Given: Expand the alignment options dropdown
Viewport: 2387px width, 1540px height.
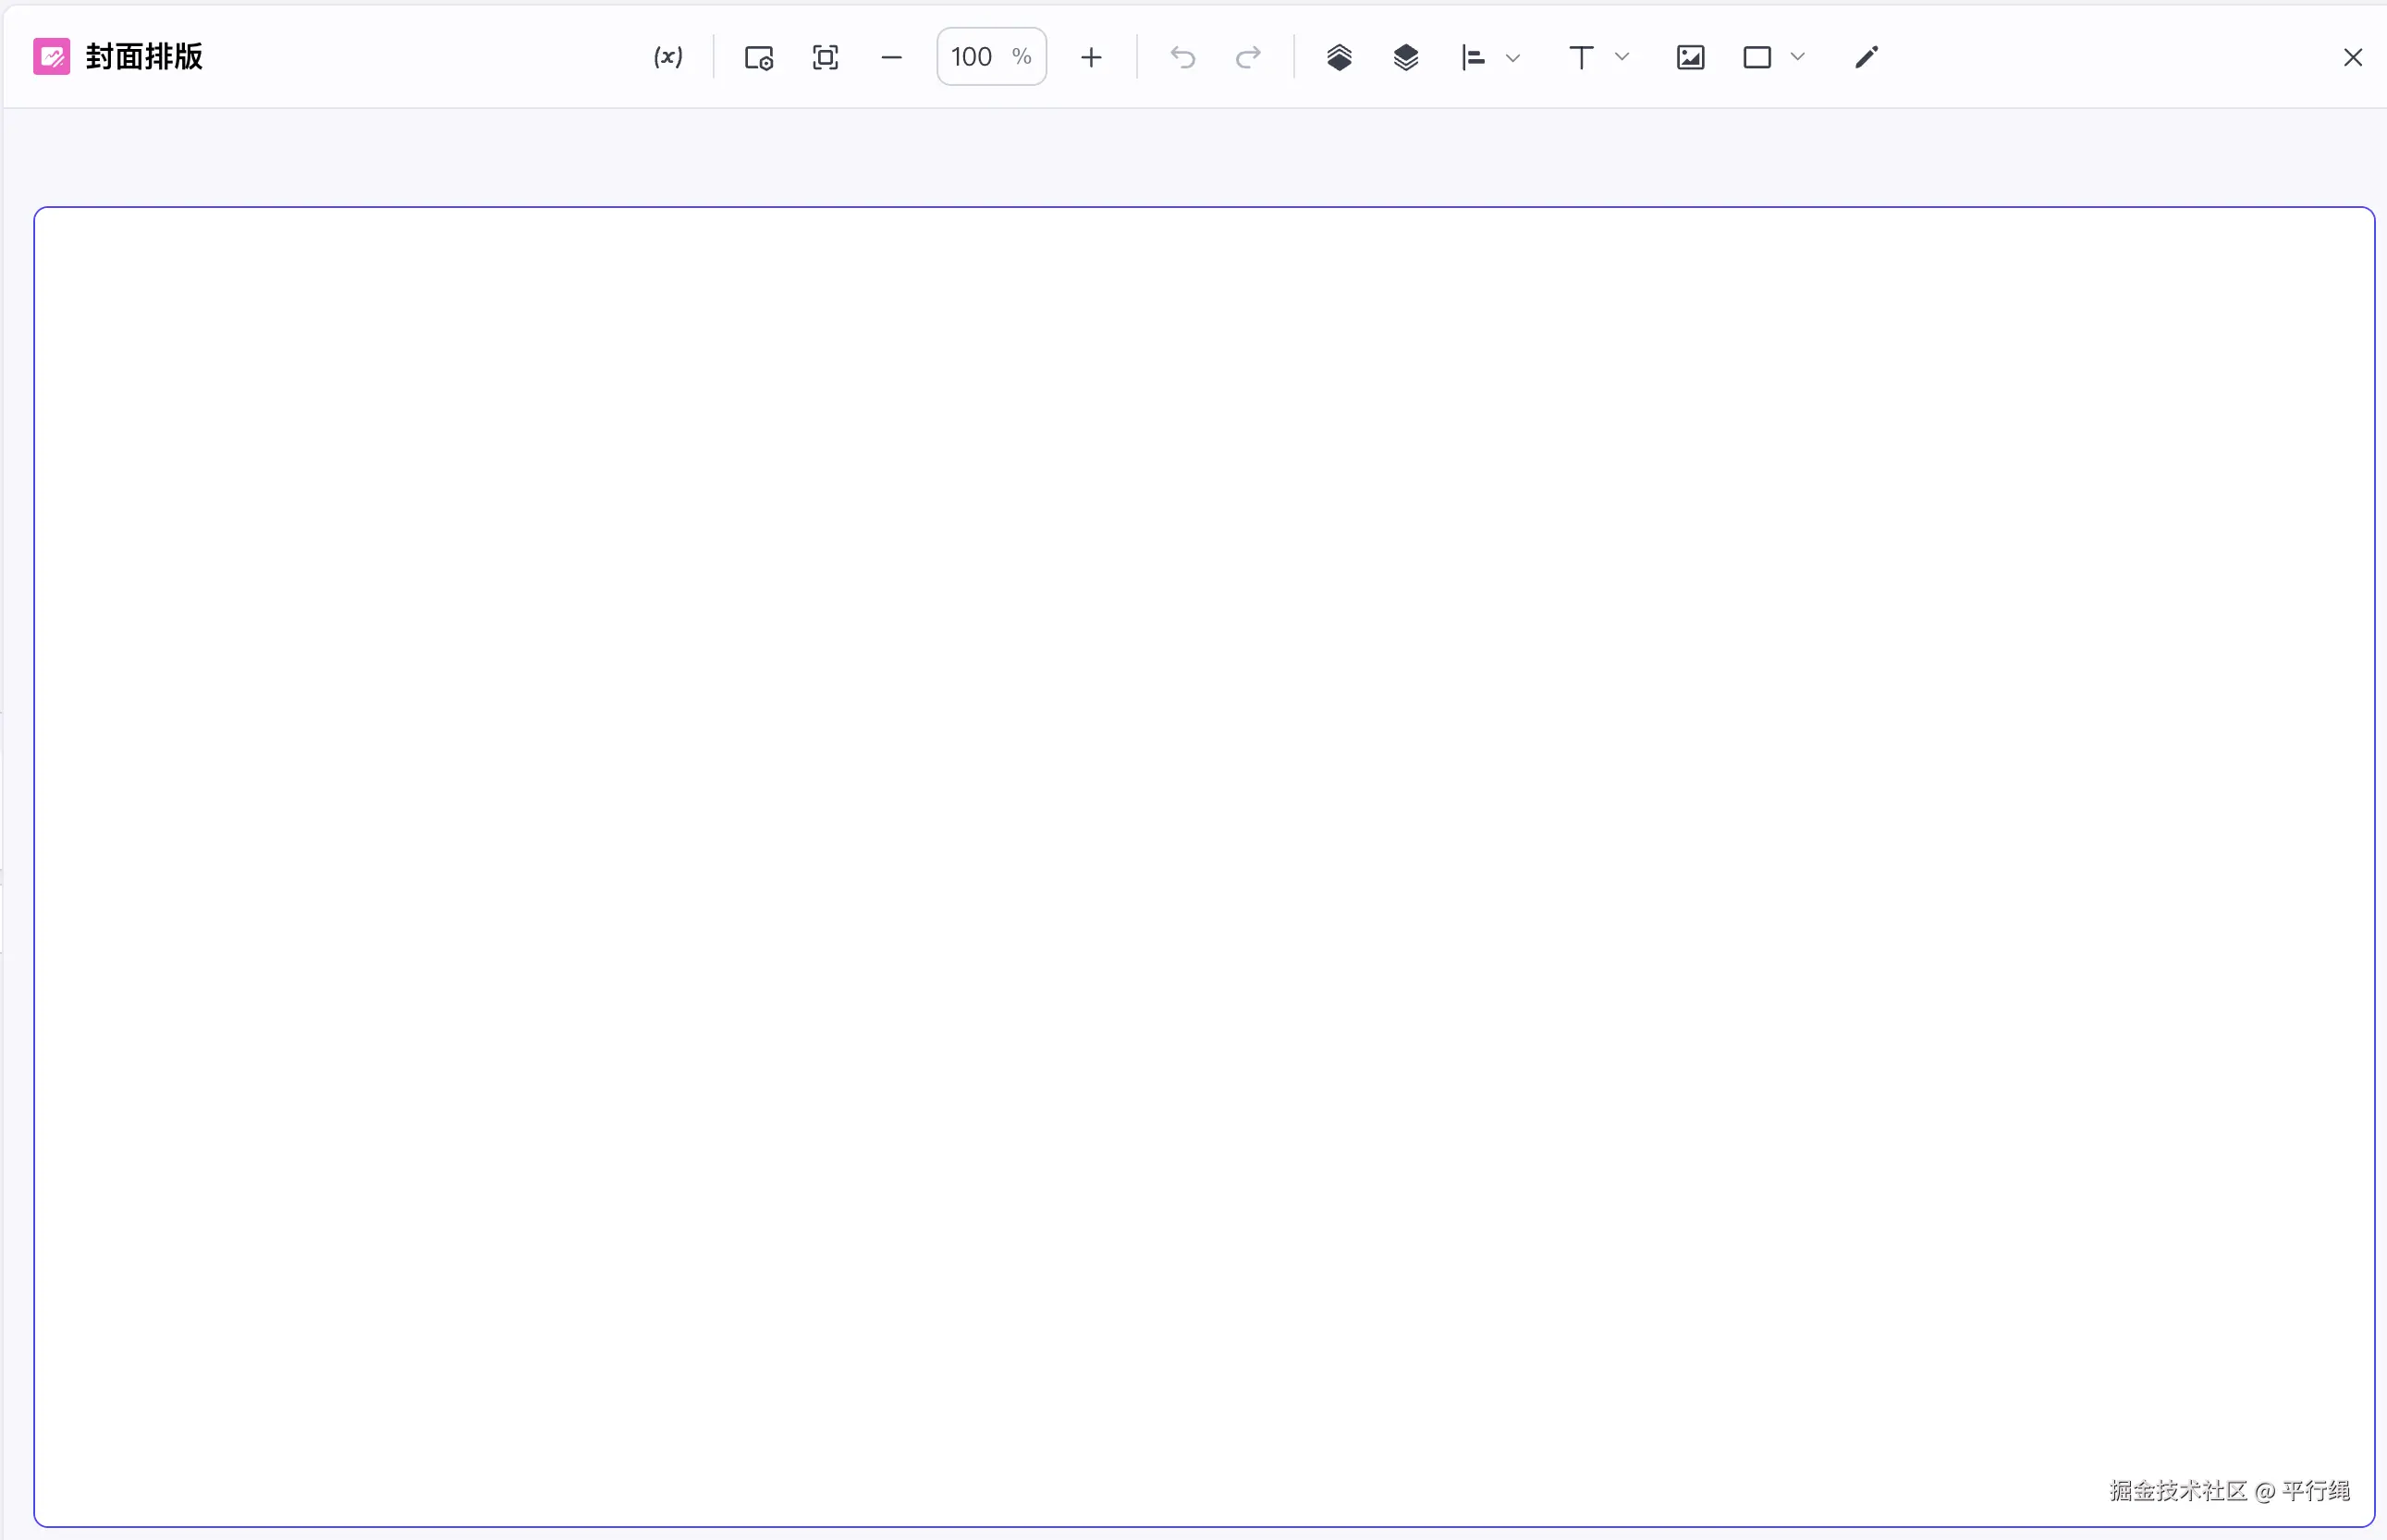Looking at the screenshot, I should click(1513, 57).
